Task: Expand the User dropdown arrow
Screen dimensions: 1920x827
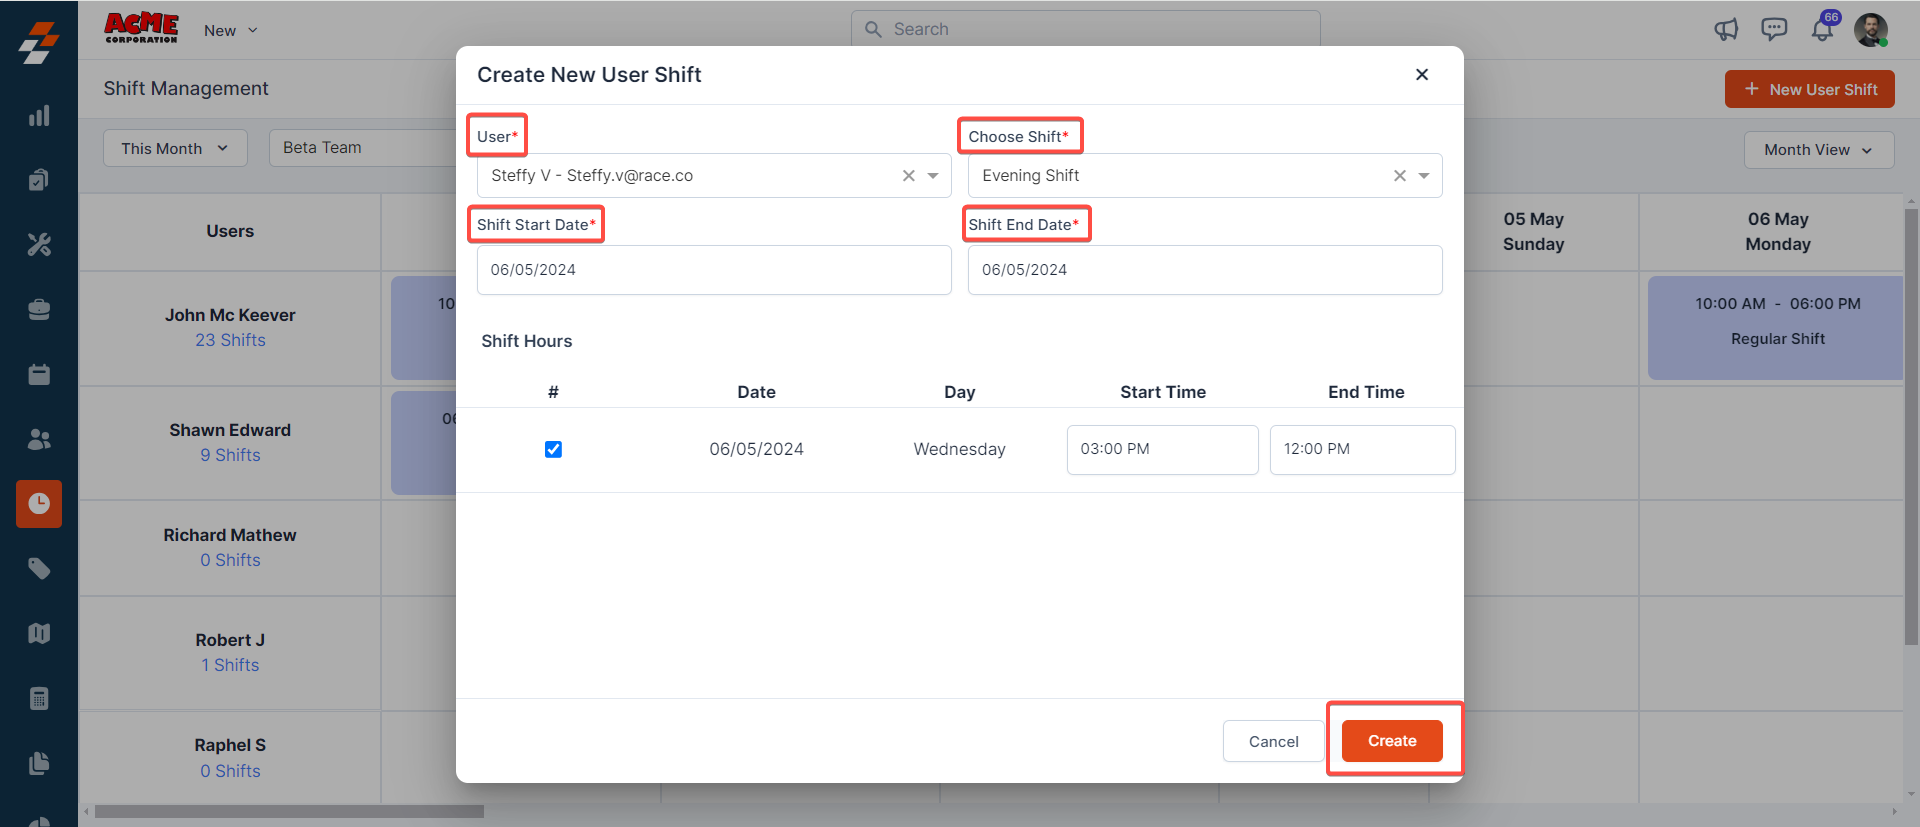Action: (933, 176)
